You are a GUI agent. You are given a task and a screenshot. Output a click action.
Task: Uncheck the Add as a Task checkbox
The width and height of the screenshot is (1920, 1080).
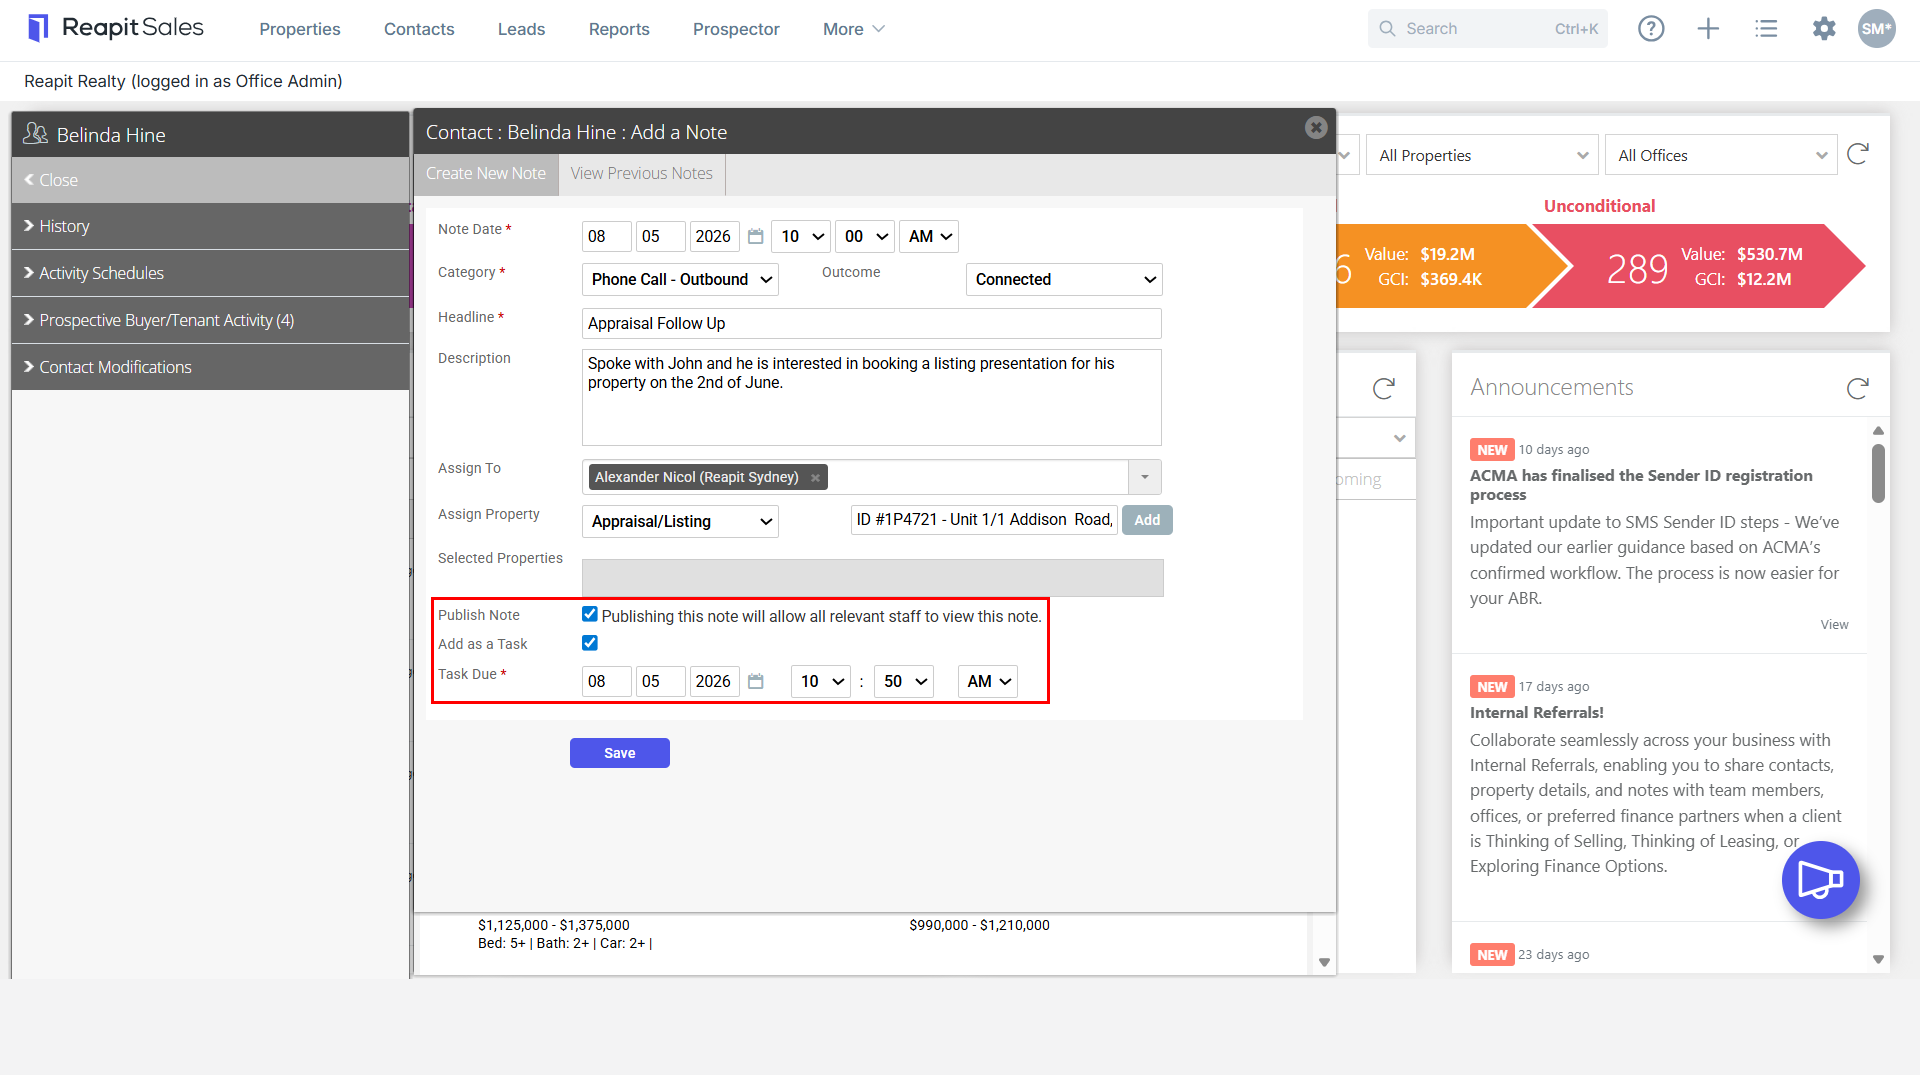(590, 643)
